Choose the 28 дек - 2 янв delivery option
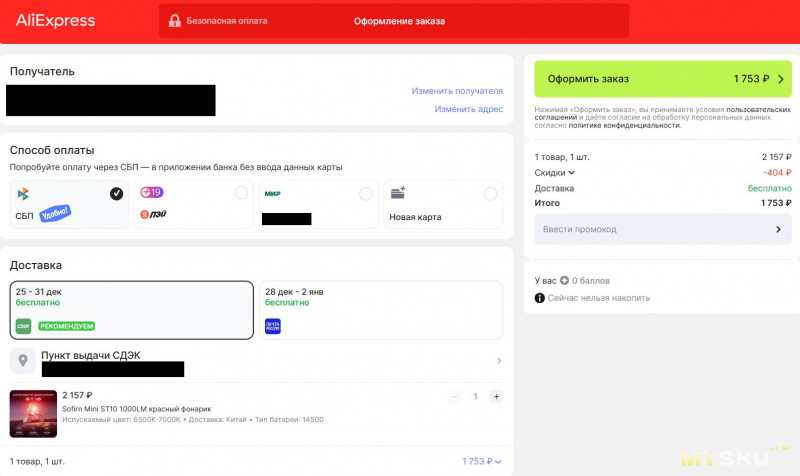800x476 pixels. 381,310
